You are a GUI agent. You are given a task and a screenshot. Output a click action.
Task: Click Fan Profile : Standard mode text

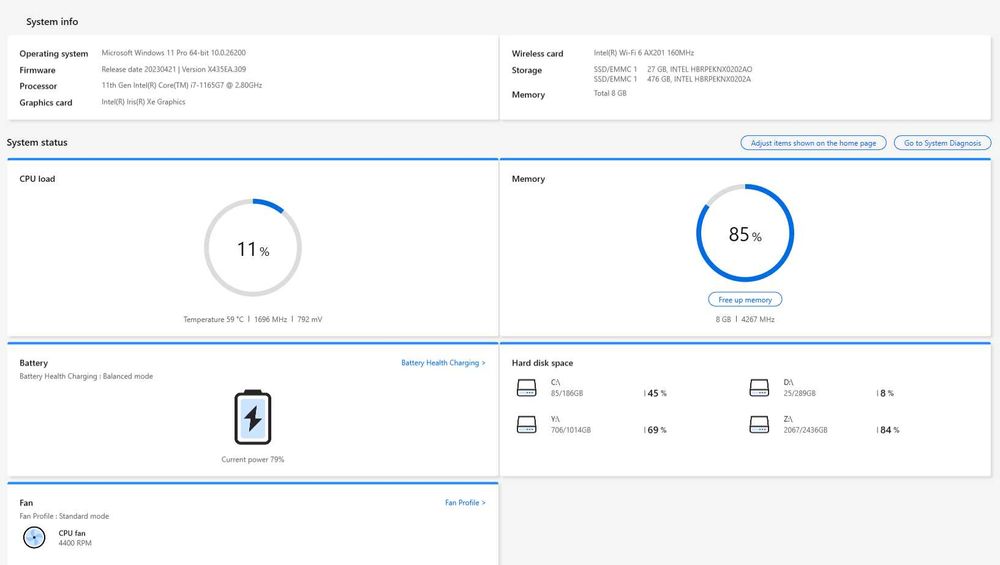pyautogui.click(x=64, y=516)
